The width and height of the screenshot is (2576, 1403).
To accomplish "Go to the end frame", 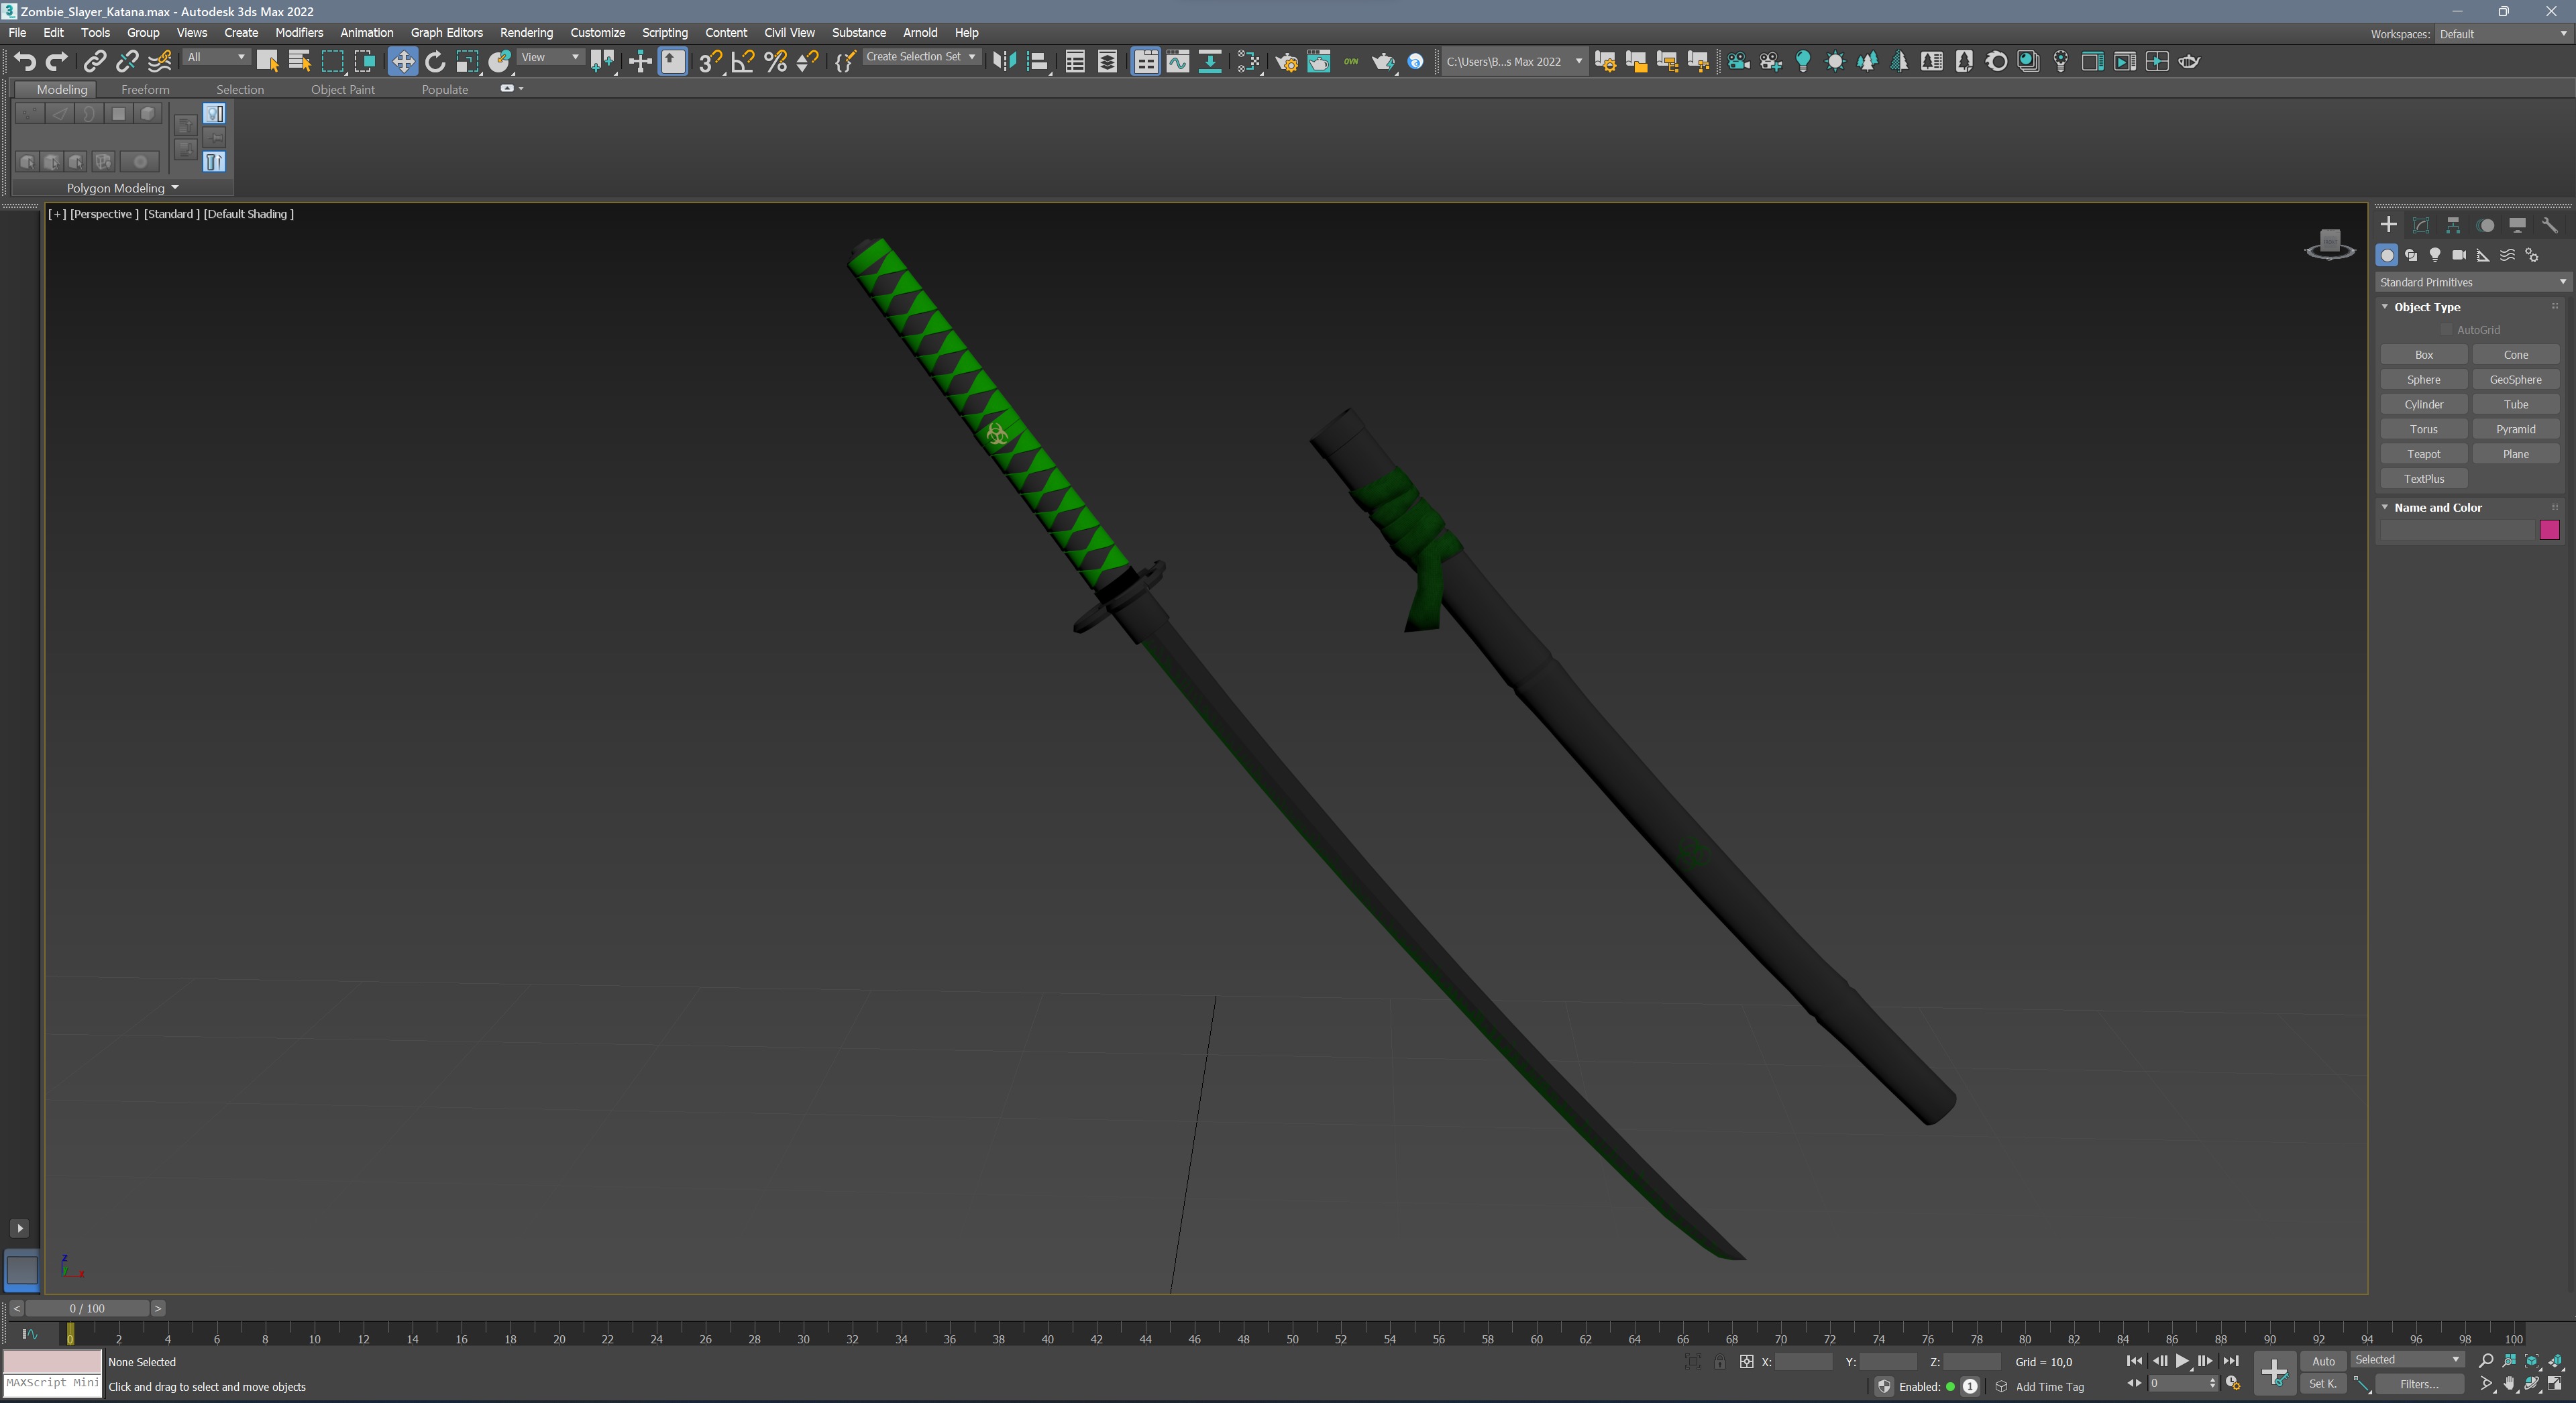I will pos(2230,1361).
